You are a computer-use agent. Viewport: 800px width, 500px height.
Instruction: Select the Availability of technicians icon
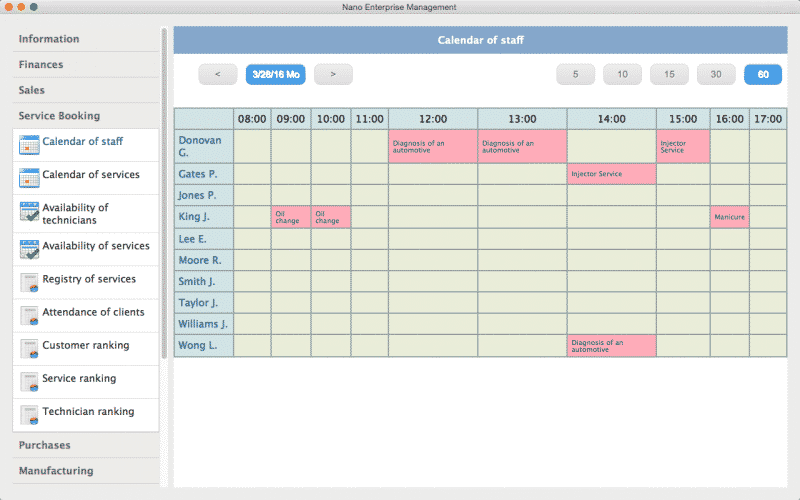tap(29, 213)
